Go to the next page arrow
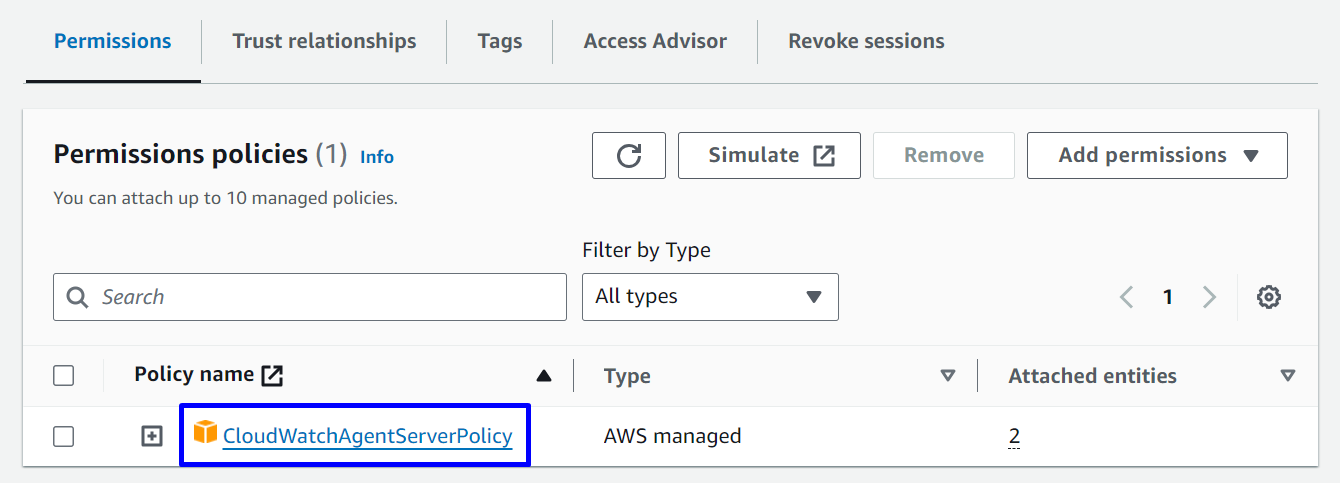The height and width of the screenshot is (483, 1340). point(1209,297)
